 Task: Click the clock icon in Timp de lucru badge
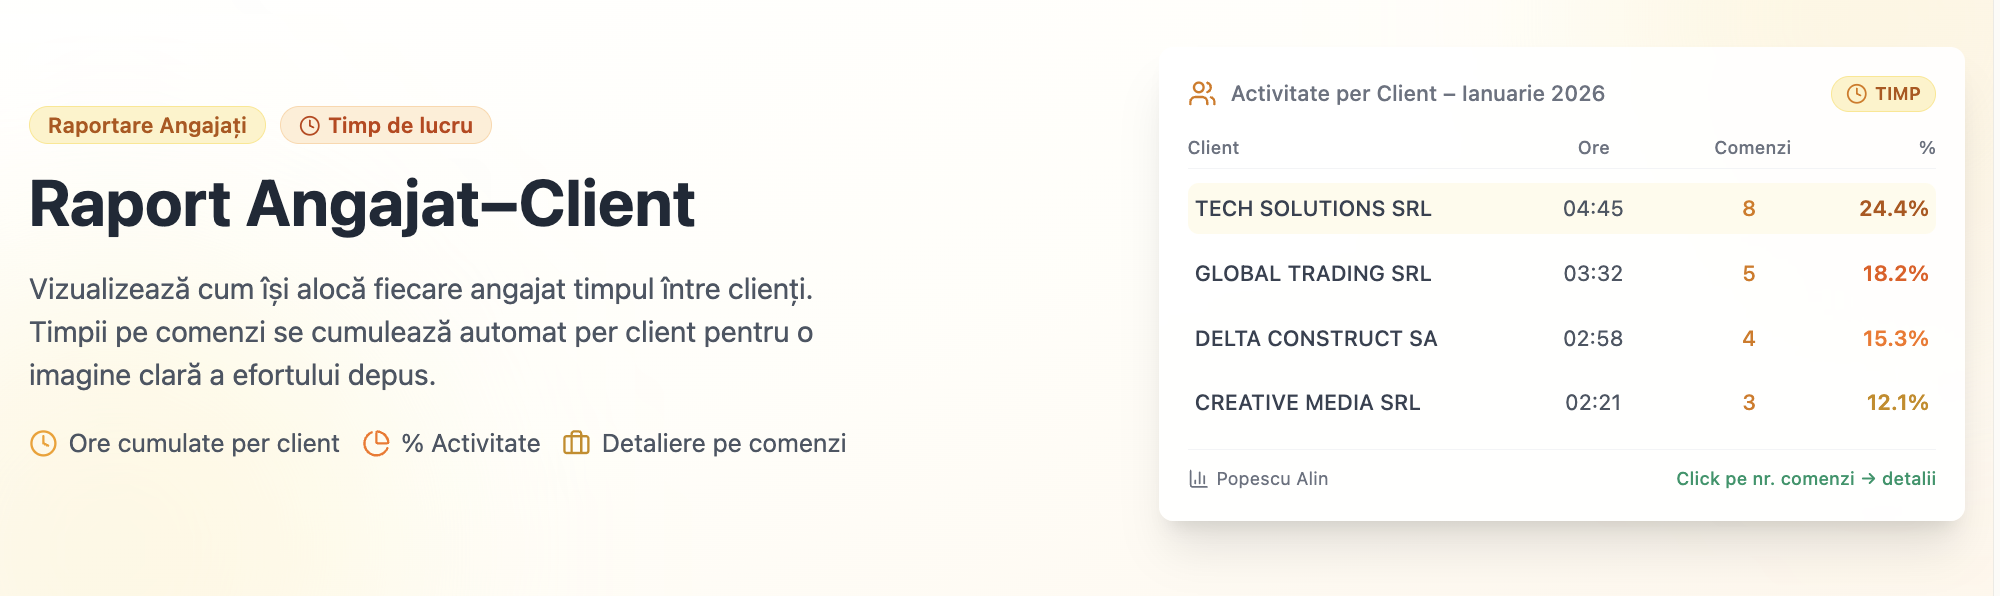point(310,126)
